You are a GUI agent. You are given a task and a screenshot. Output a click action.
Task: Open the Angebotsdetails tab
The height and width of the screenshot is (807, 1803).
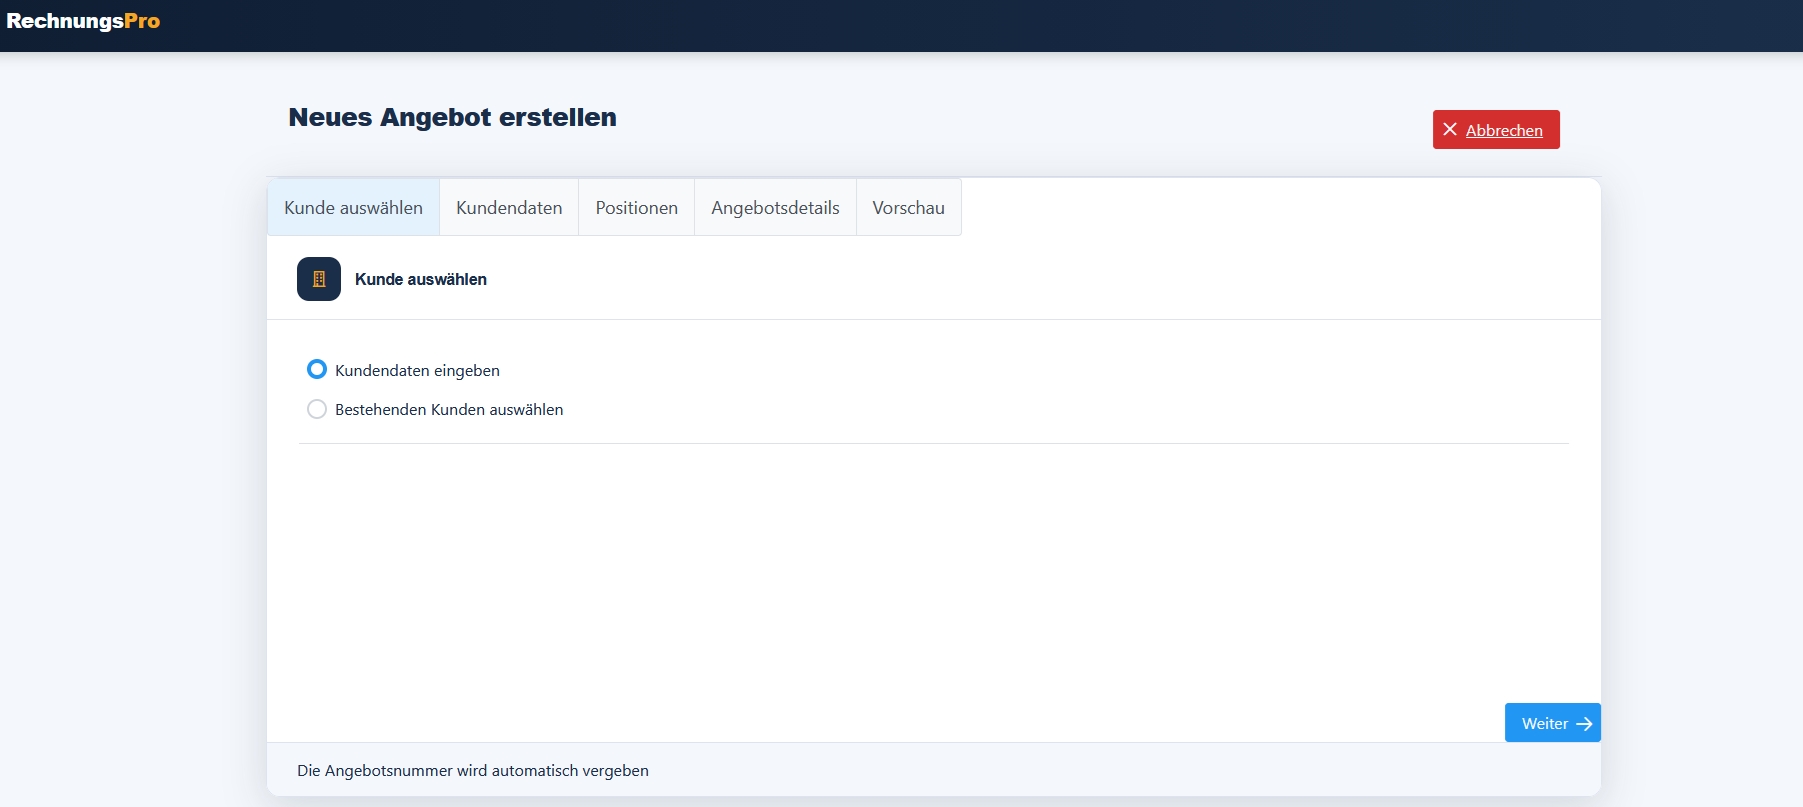pyautogui.click(x=775, y=207)
